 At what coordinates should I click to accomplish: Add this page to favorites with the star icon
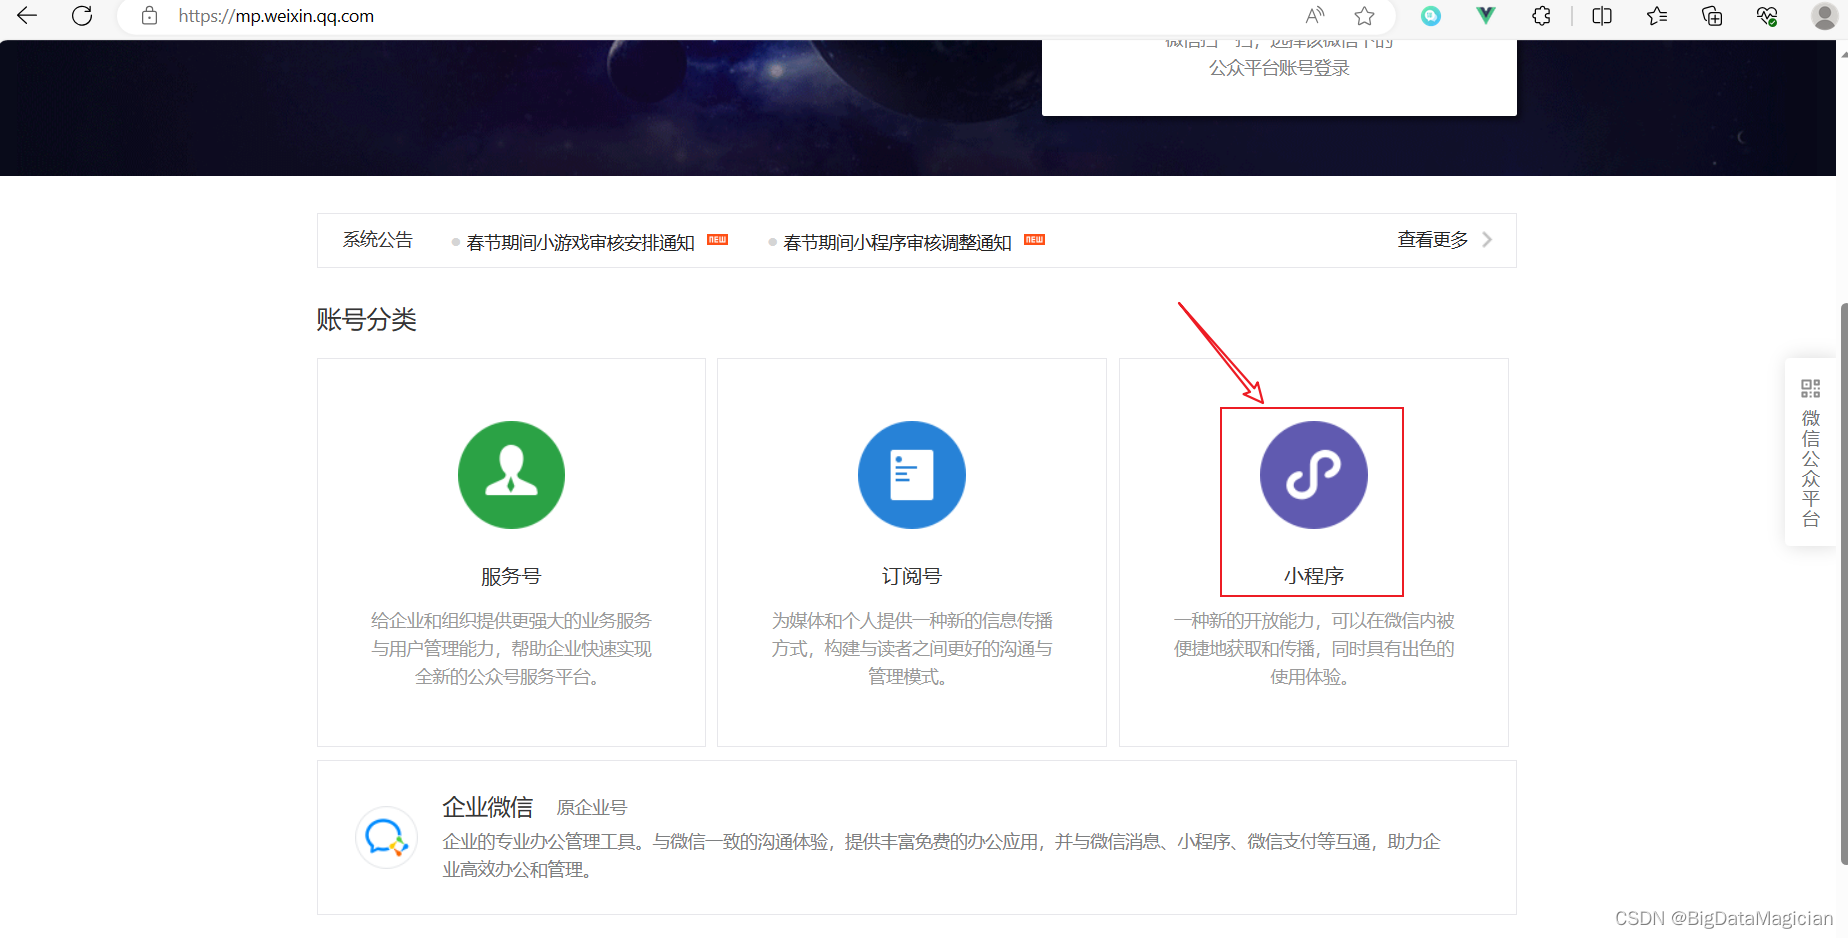[x=1364, y=16]
